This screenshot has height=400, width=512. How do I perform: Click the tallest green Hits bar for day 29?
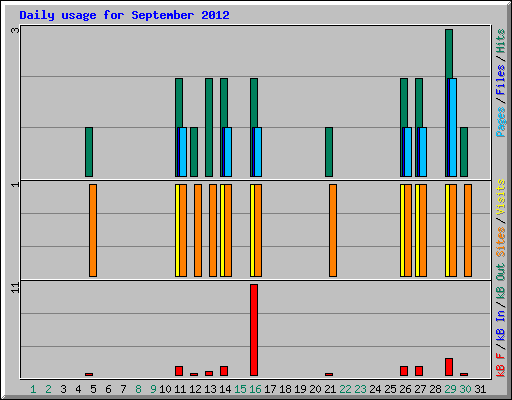[449, 53]
